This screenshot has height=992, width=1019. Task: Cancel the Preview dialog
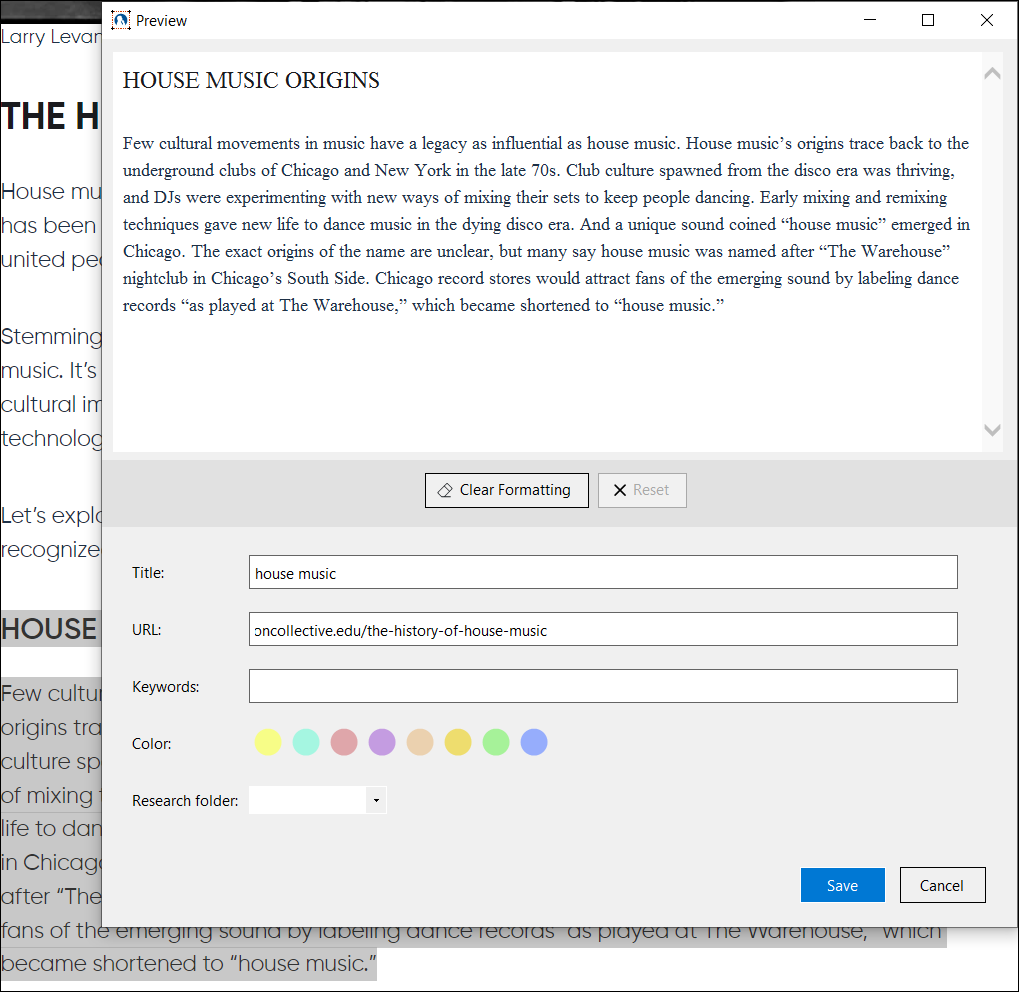coord(942,885)
